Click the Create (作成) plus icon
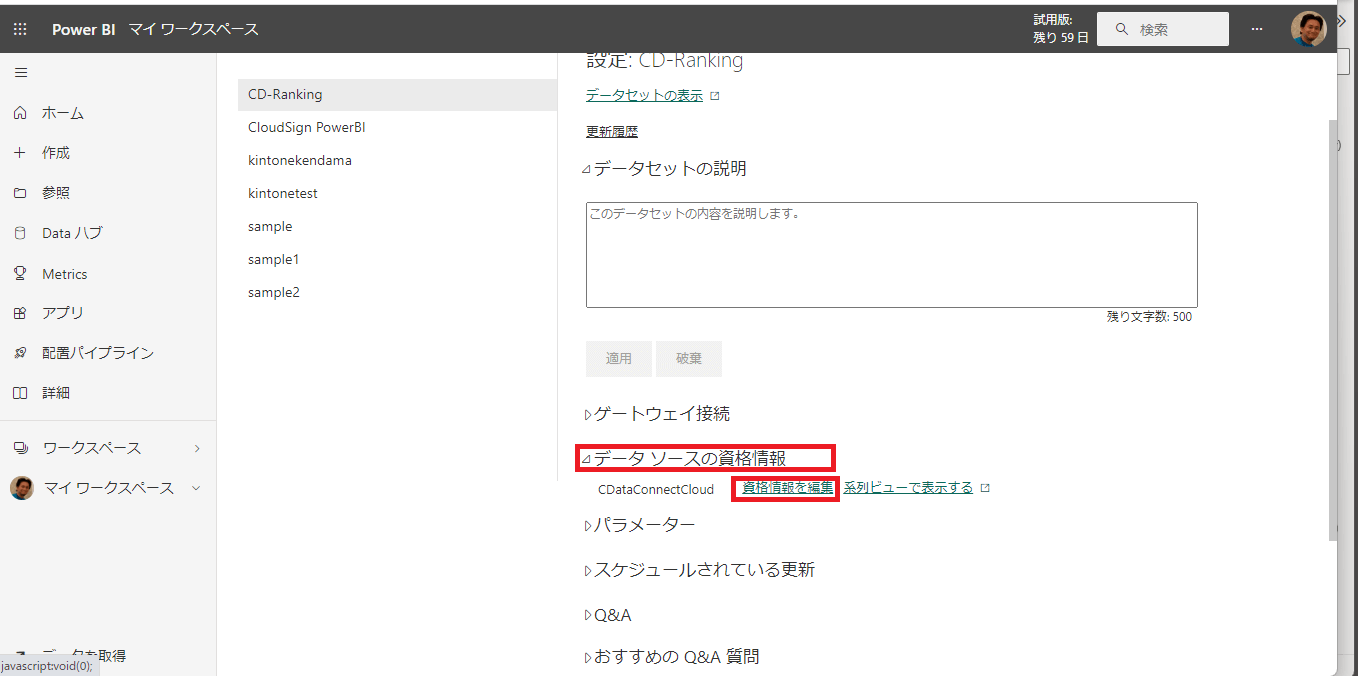 [20, 153]
